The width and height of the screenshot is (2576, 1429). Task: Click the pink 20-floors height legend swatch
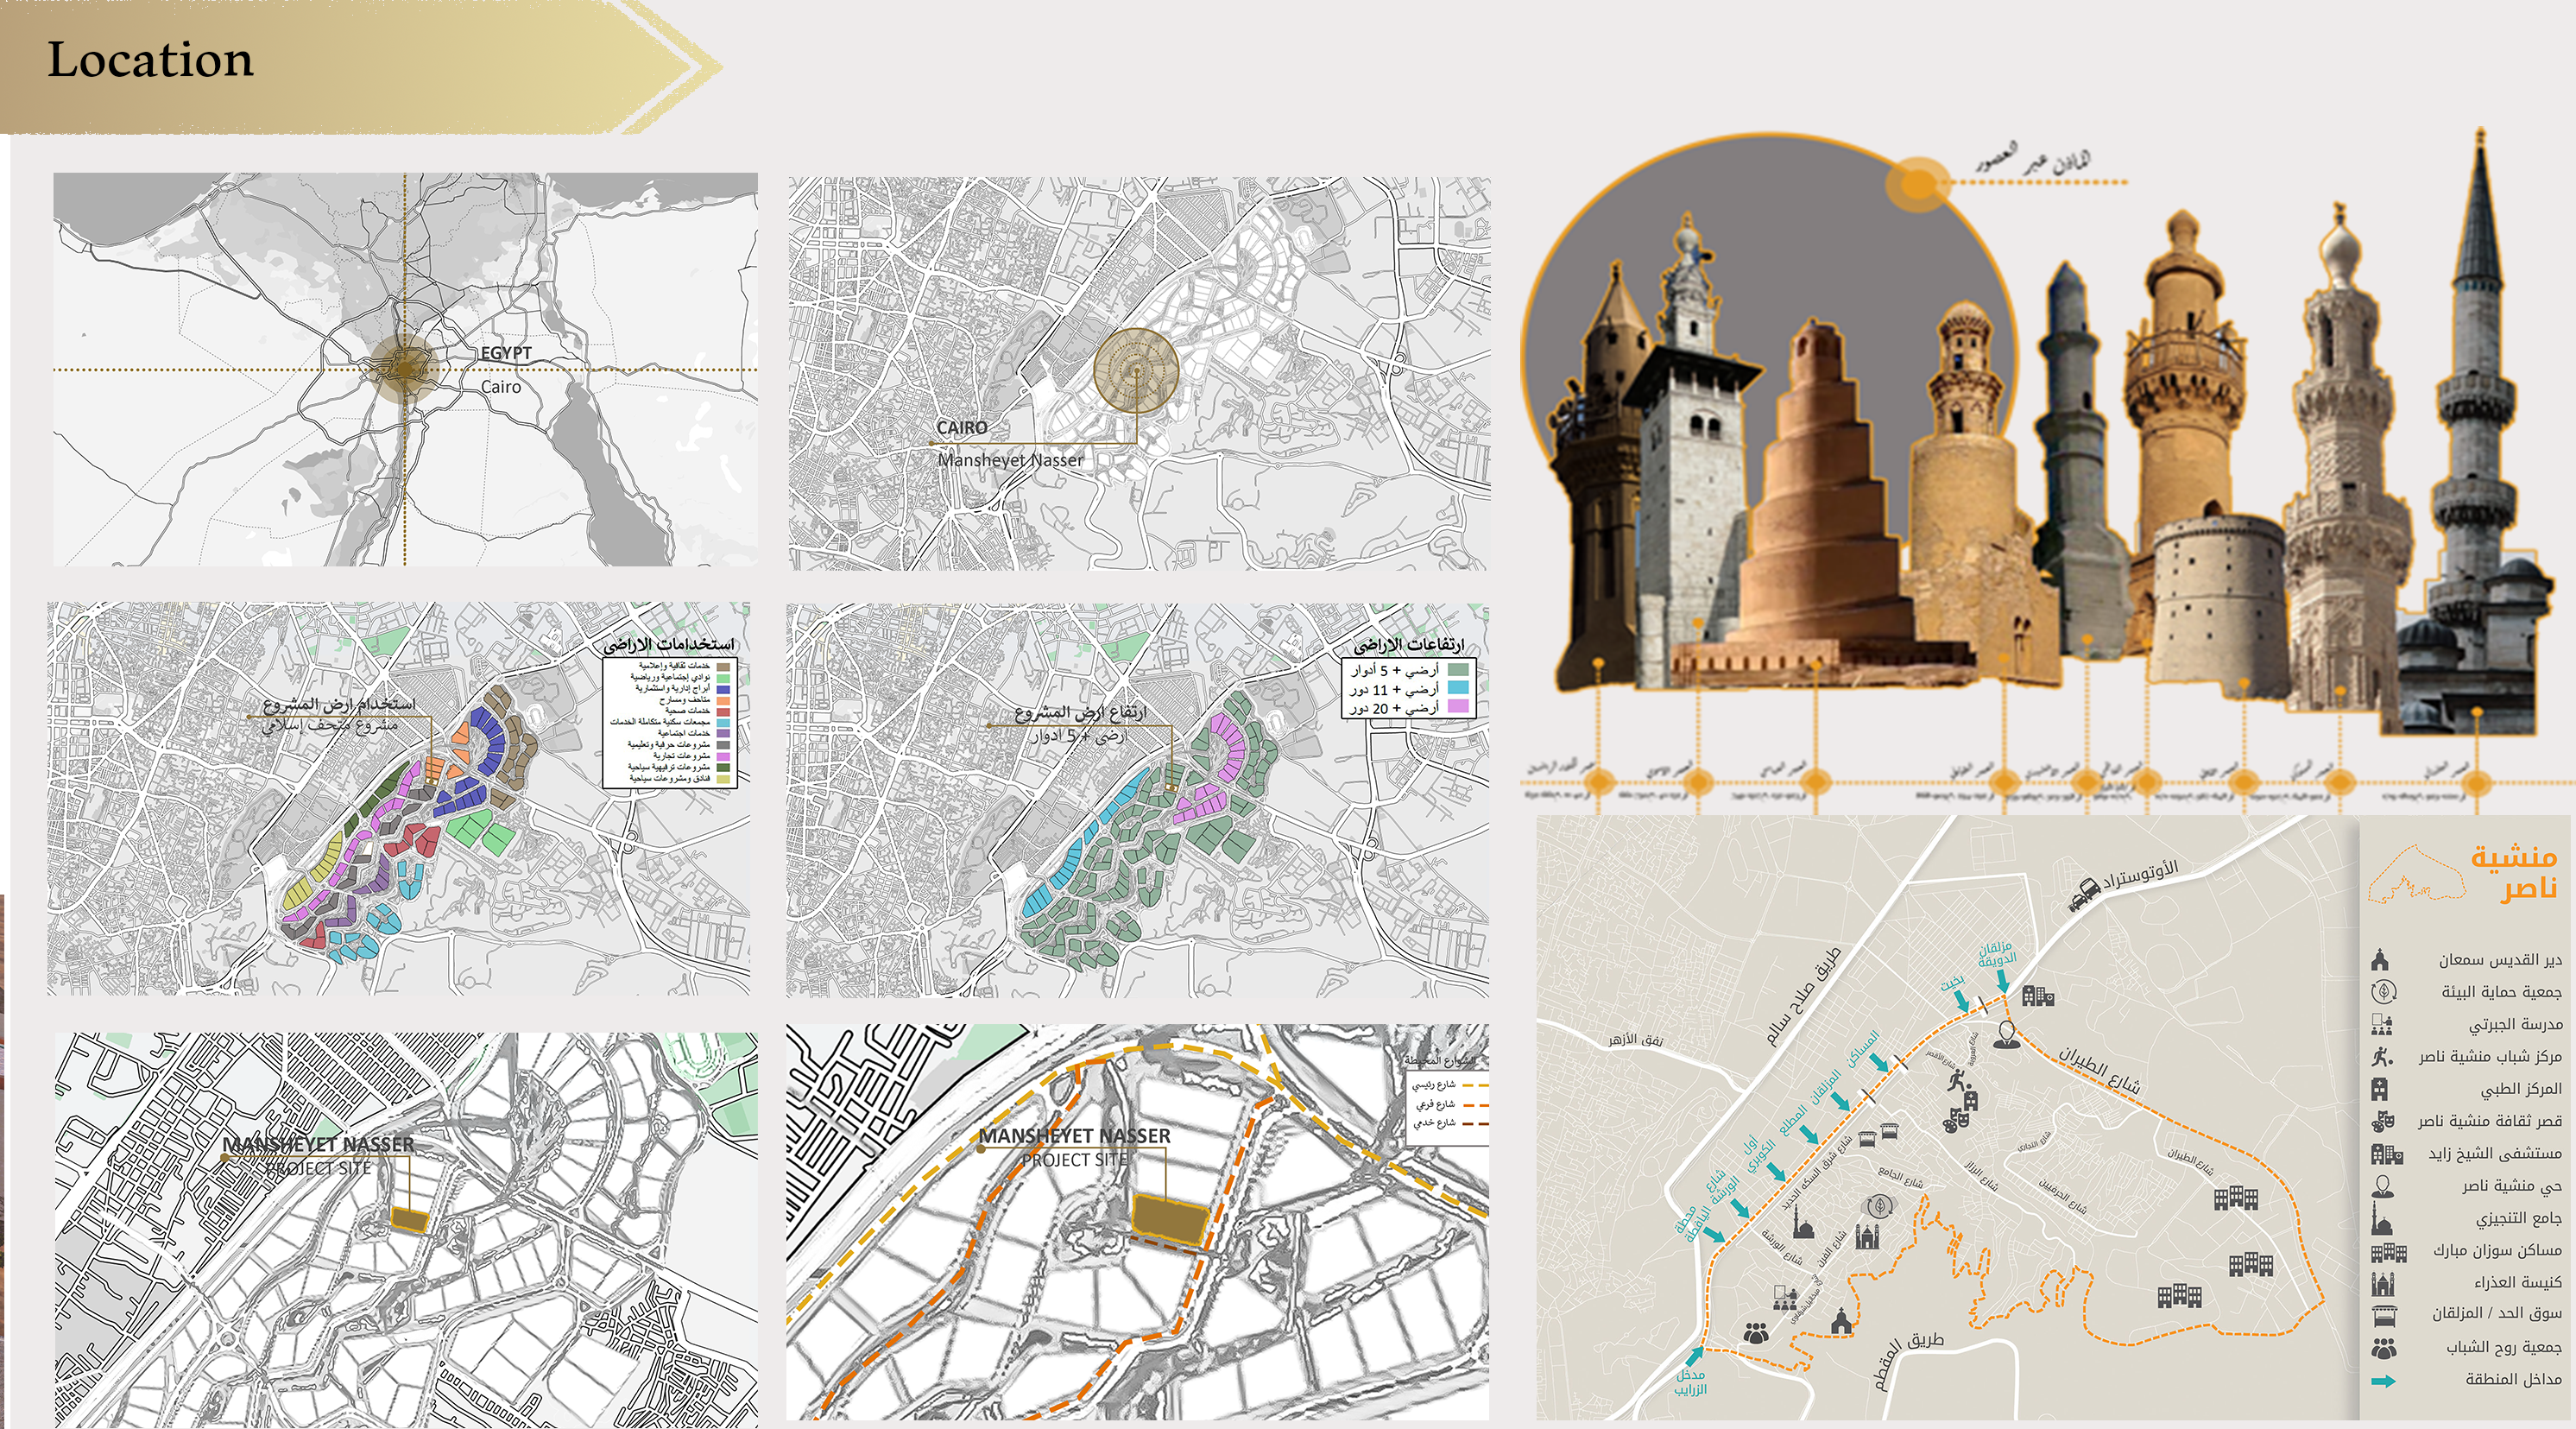click(1459, 707)
